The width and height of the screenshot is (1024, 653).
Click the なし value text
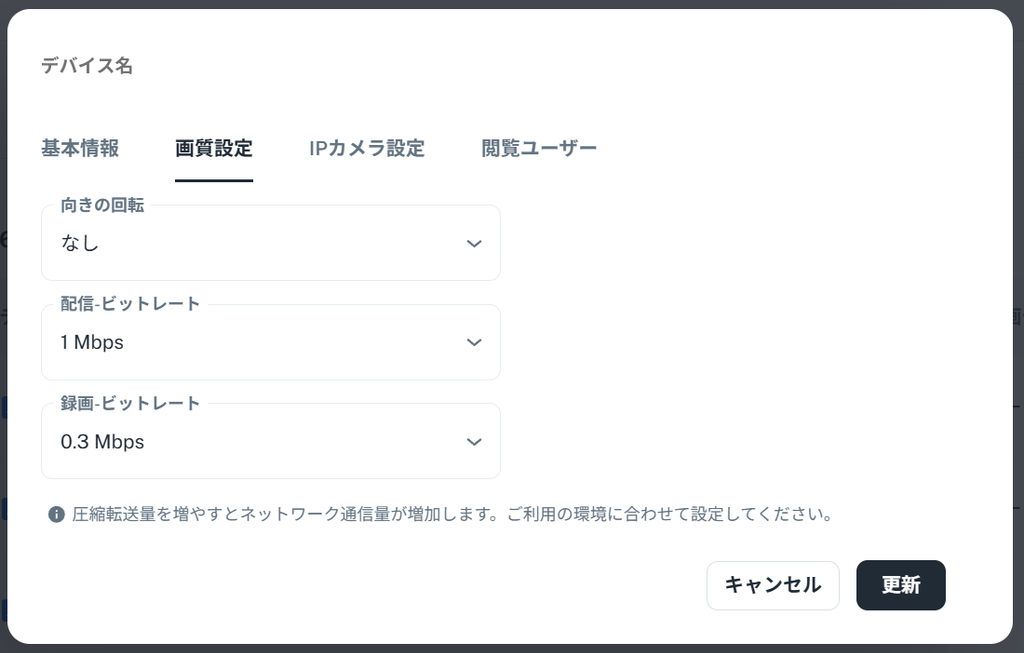80,243
